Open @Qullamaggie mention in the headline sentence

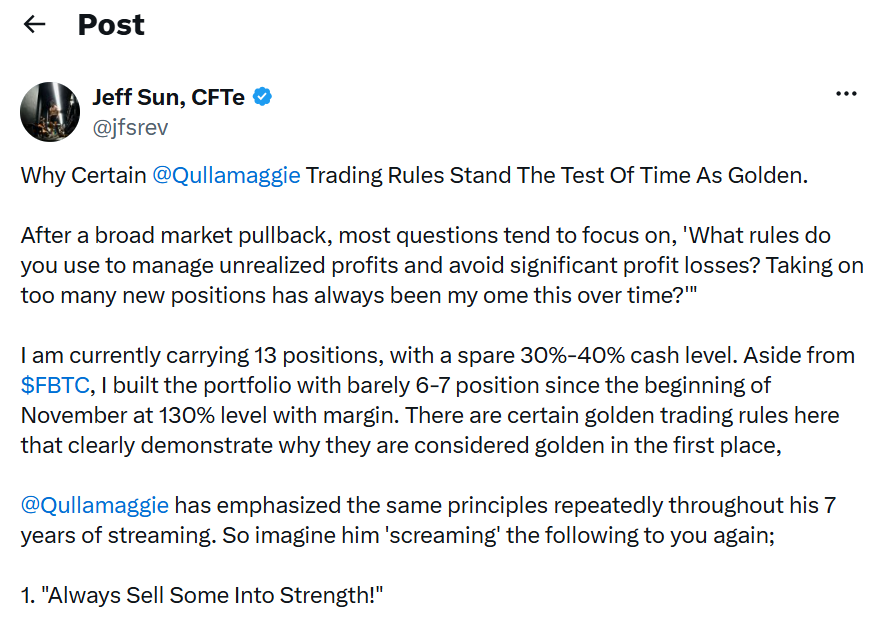[x=227, y=176]
